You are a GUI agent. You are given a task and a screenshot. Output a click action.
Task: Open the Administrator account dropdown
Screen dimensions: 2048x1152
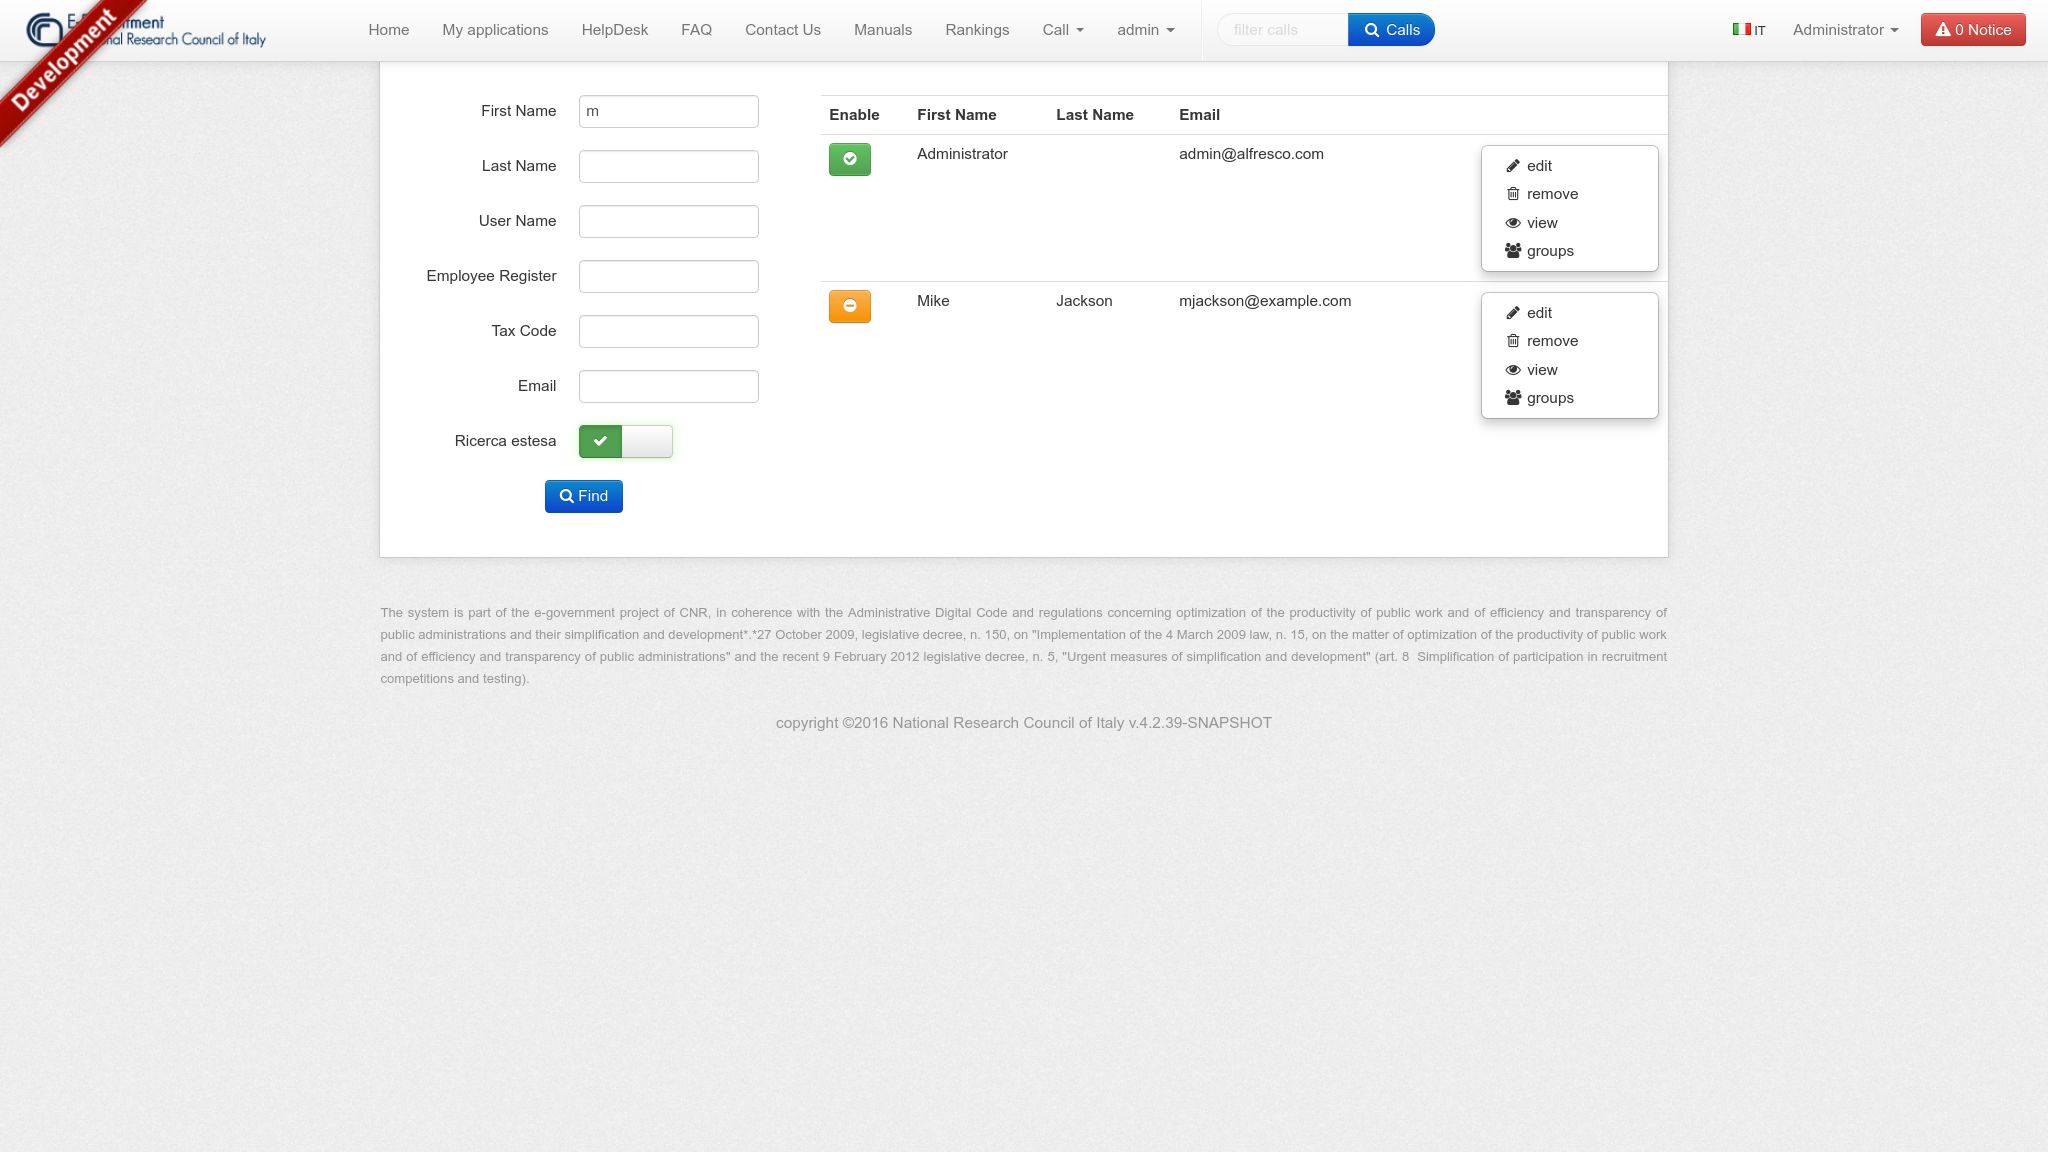(1845, 30)
